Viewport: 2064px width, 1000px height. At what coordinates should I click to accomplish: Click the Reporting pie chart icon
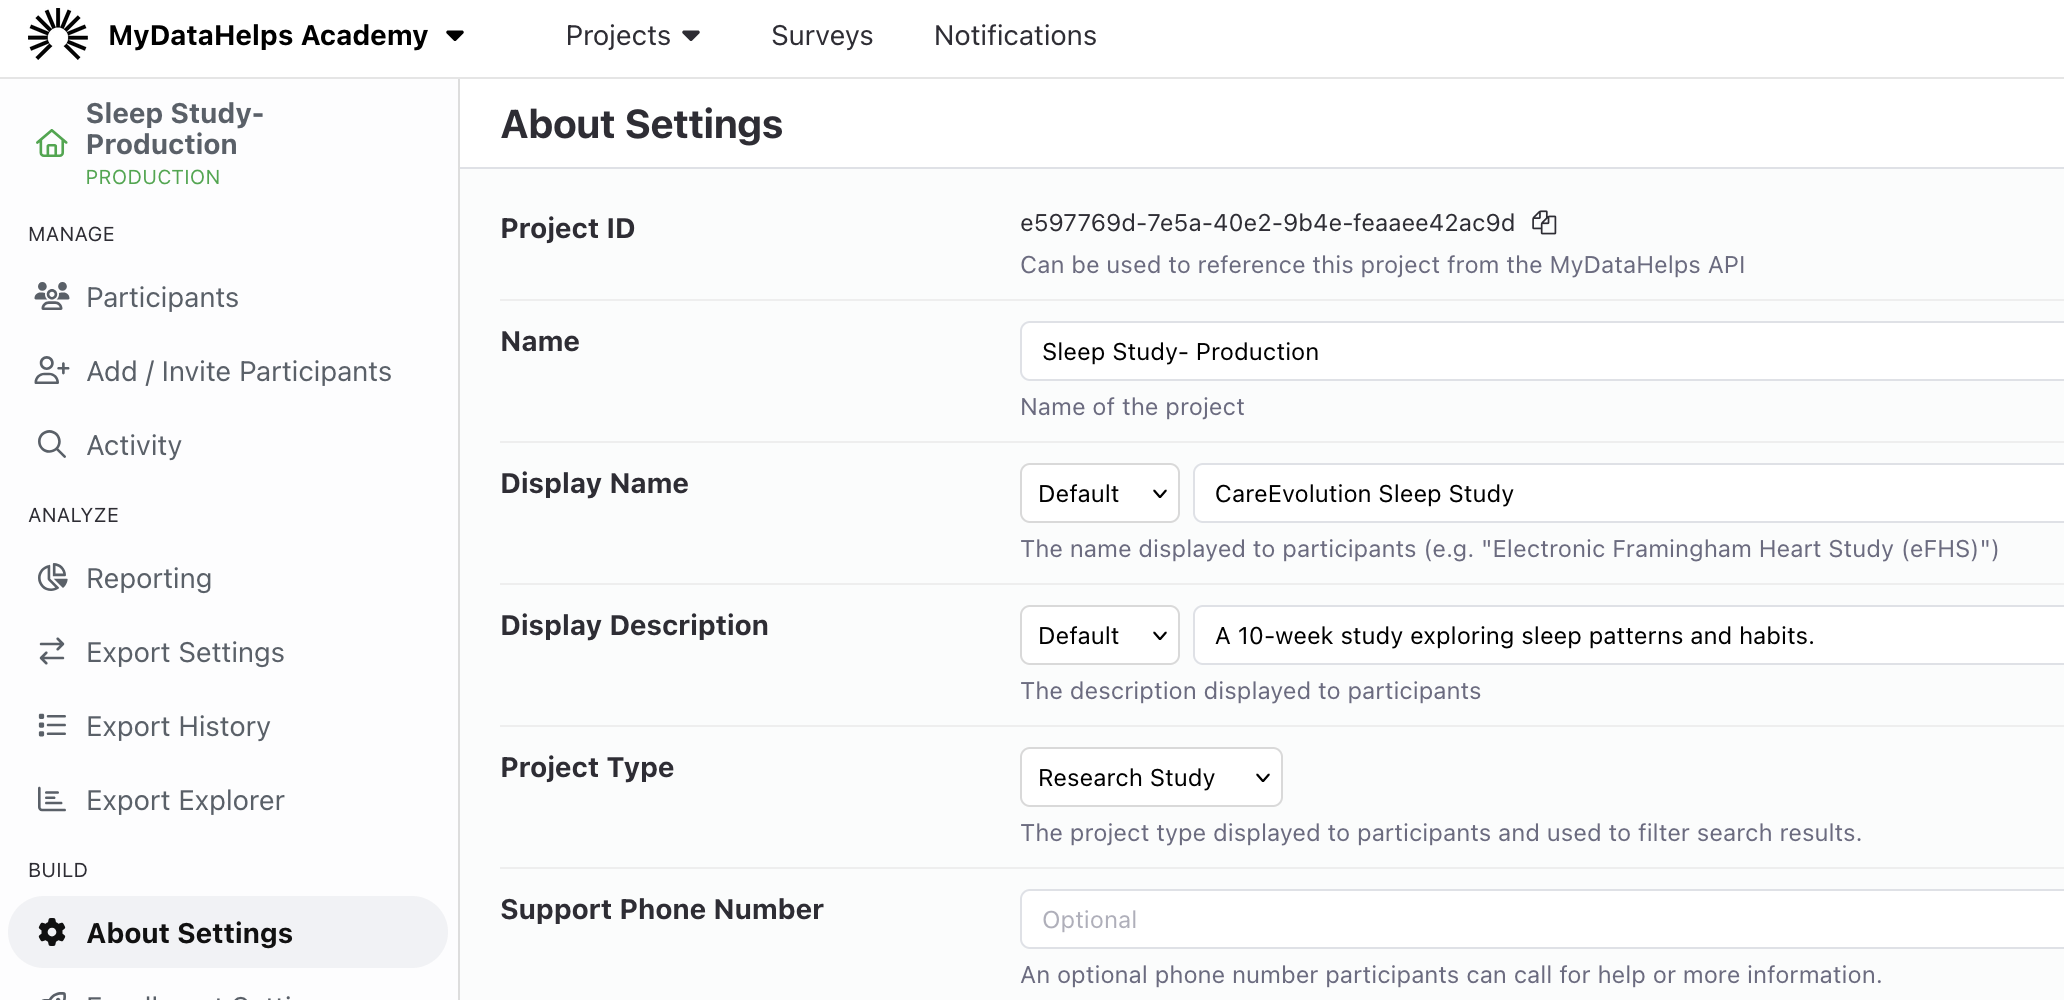[x=52, y=578]
